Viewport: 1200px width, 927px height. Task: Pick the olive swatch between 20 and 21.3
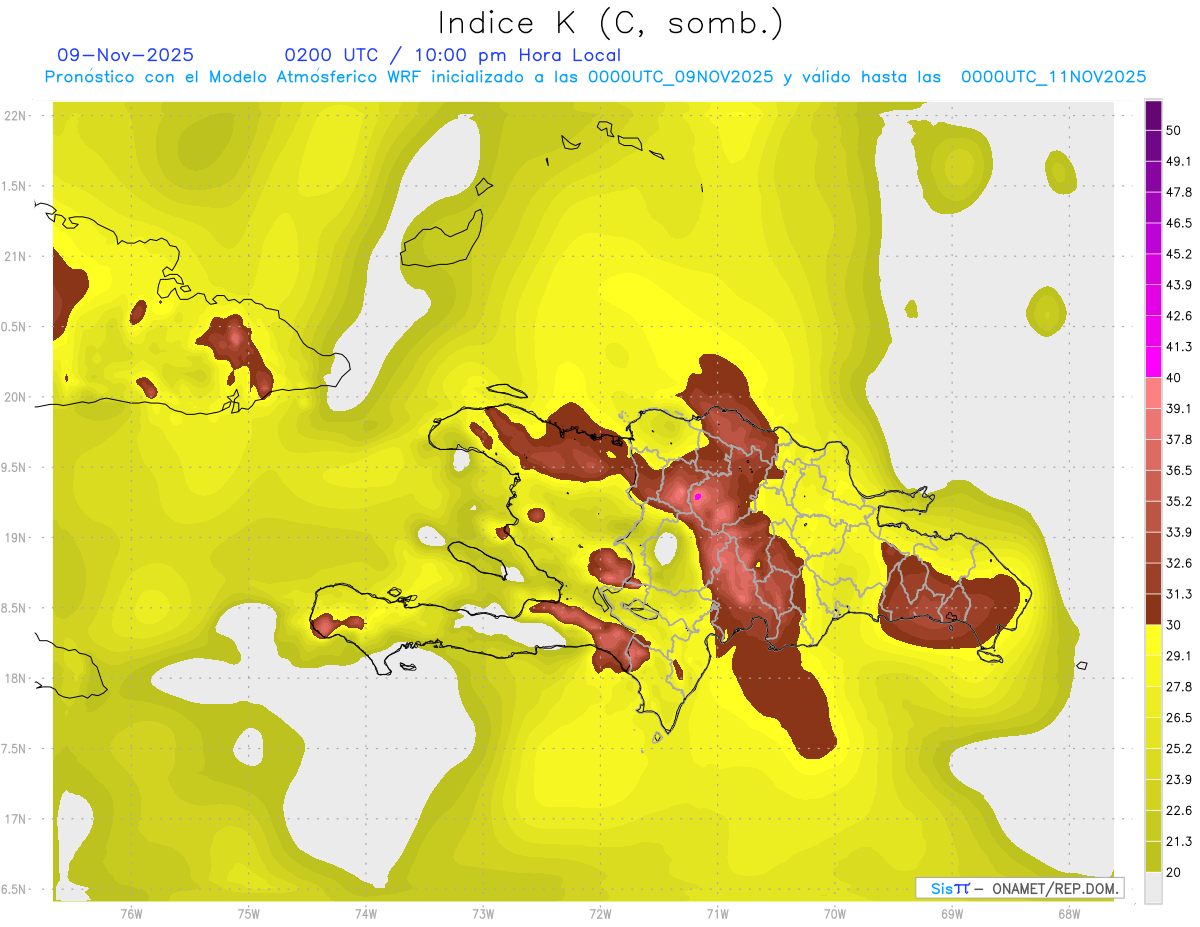(x=1153, y=856)
